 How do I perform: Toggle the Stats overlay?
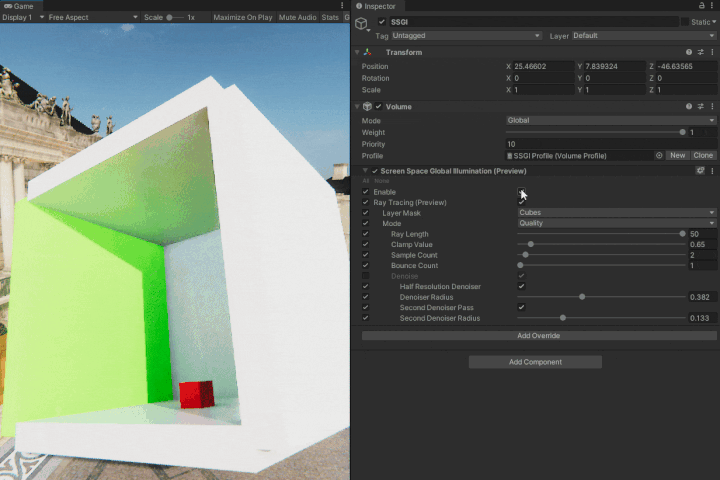(330, 17)
